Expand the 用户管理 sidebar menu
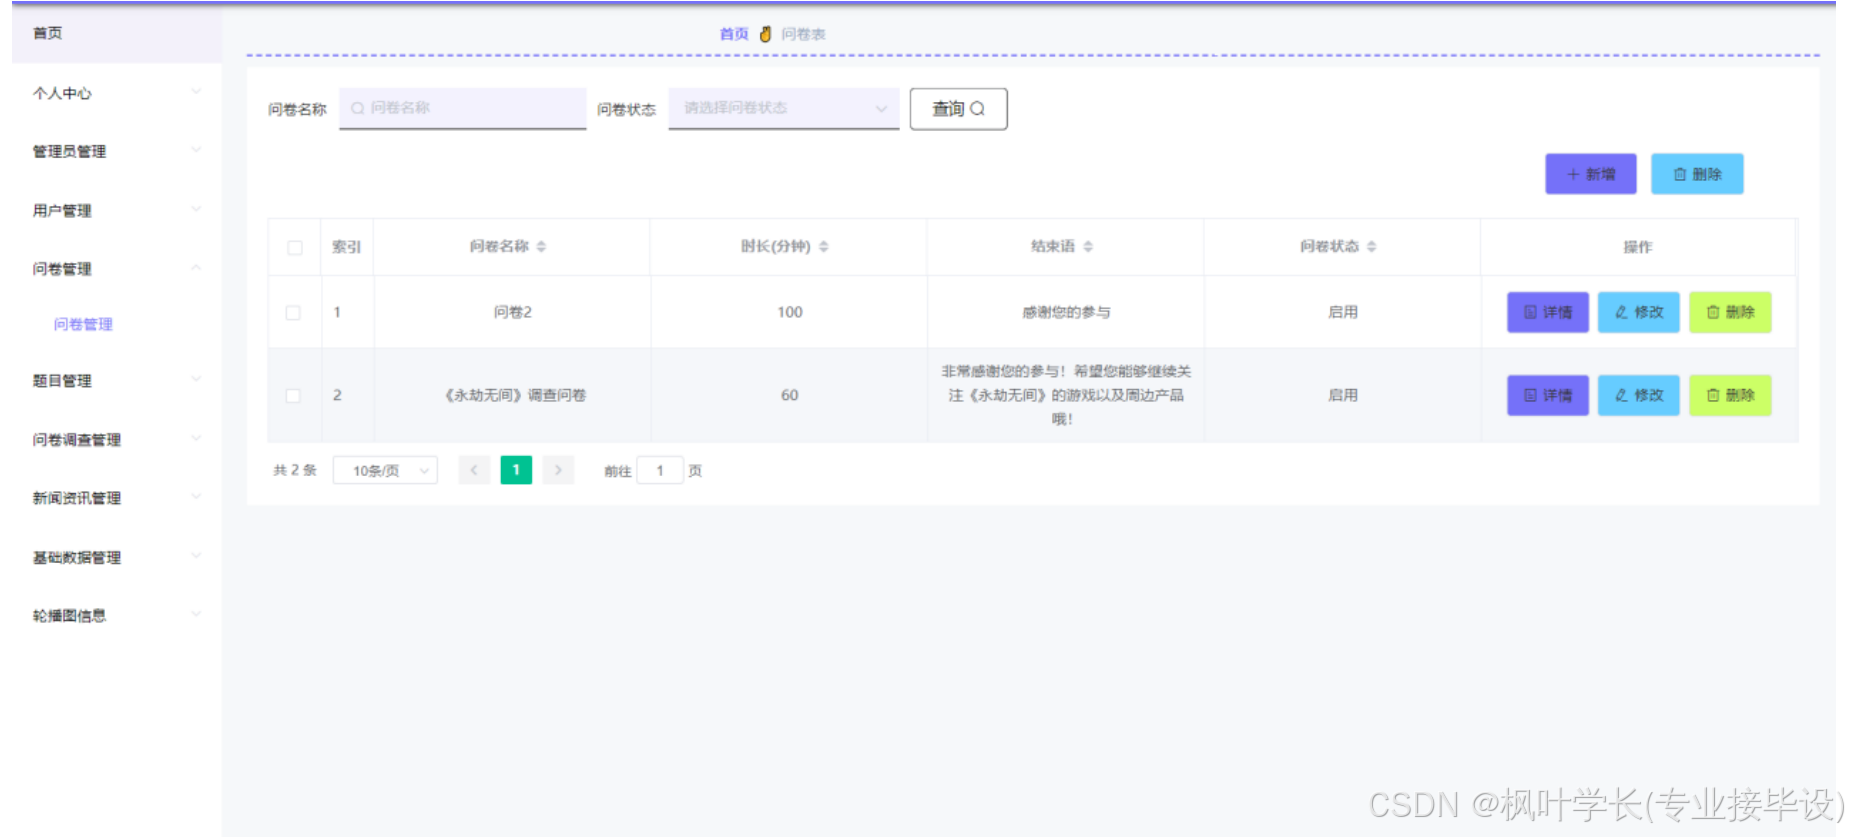This screenshot has width=1849, height=837. tap(116, 210)
